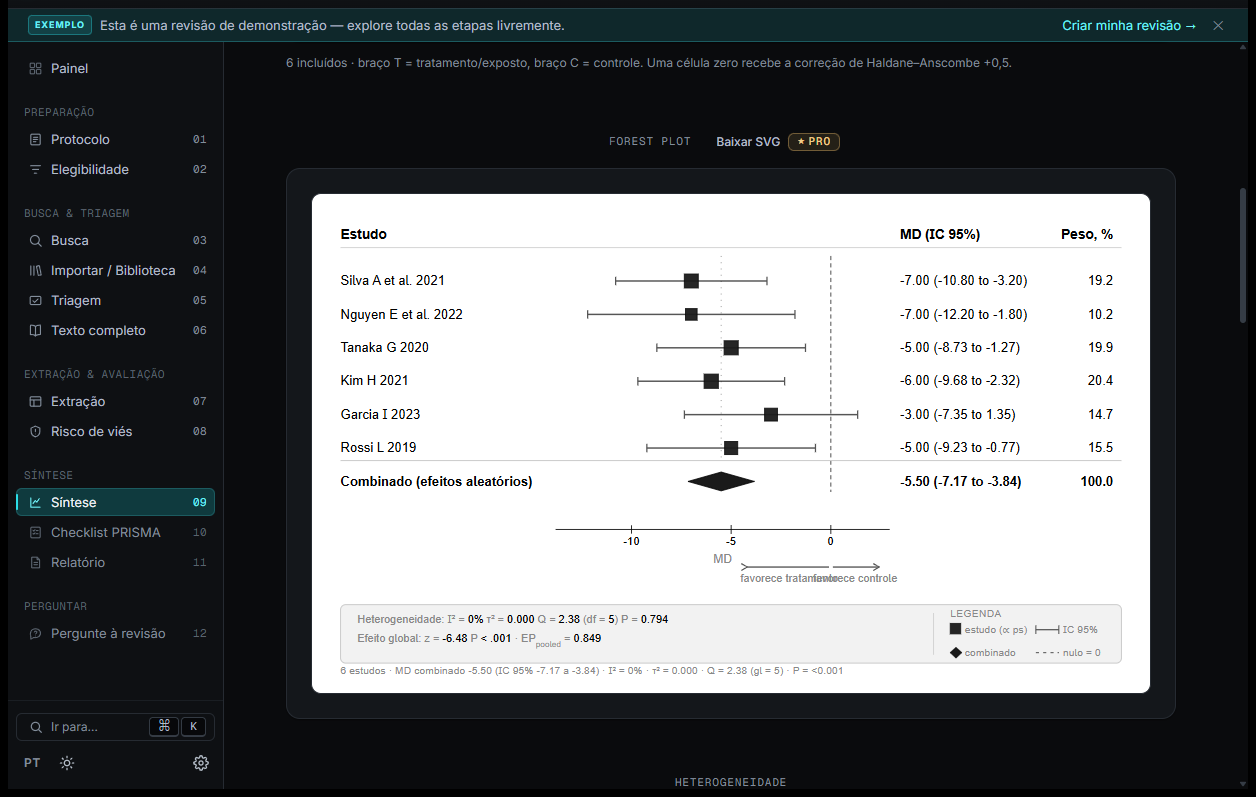Viewport: 1256px width, 797px height.
Task: Click Kim H 2021 weight 20.4
Action: 1101,381
